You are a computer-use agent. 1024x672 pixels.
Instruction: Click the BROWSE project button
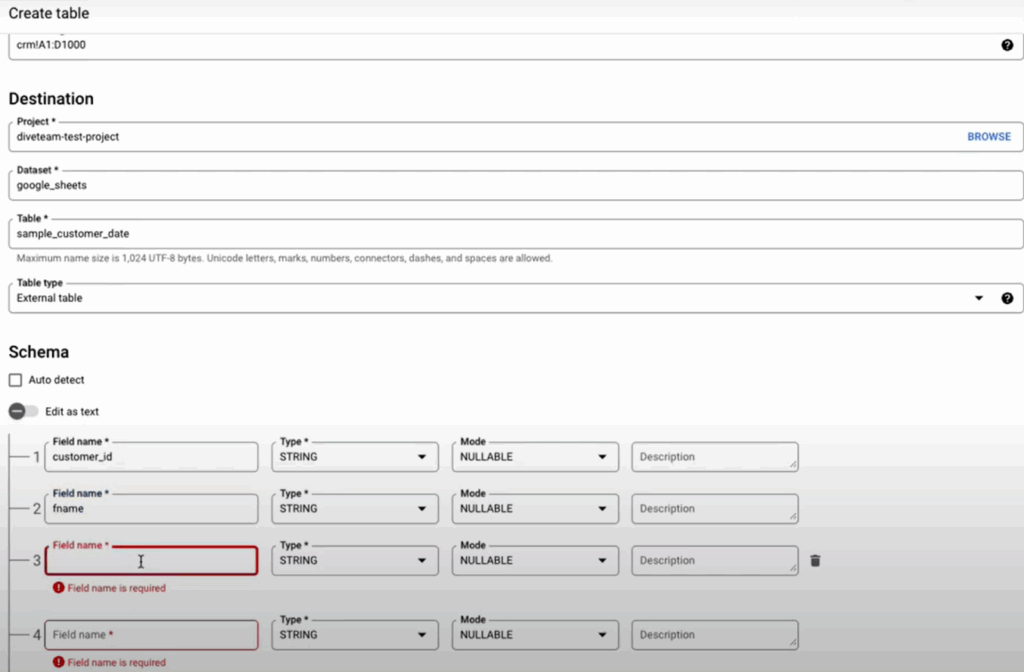988,137
